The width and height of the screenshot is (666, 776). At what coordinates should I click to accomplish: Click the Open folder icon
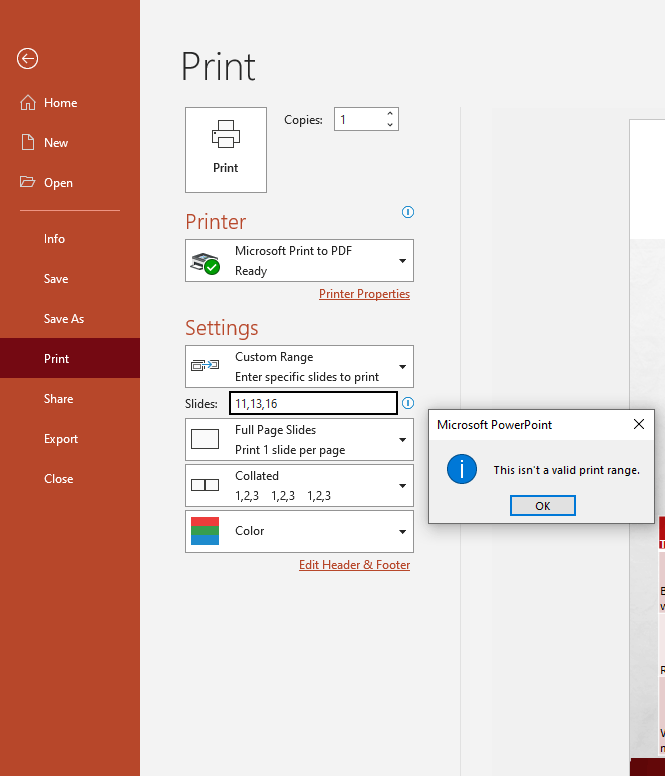coord(28,182)
